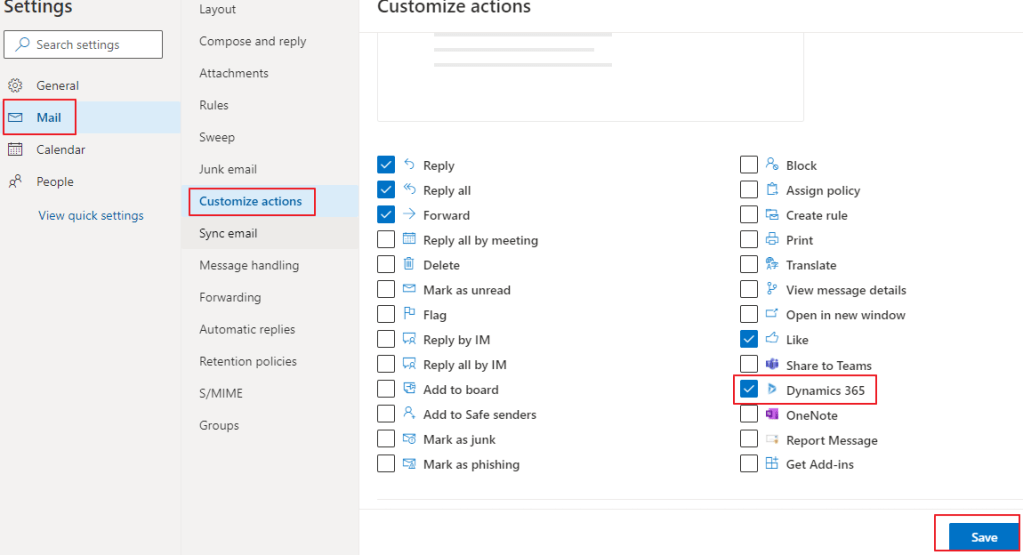Click the Flag icon
The width and height of the screenshot is (1023, 555).
point(409,315)
